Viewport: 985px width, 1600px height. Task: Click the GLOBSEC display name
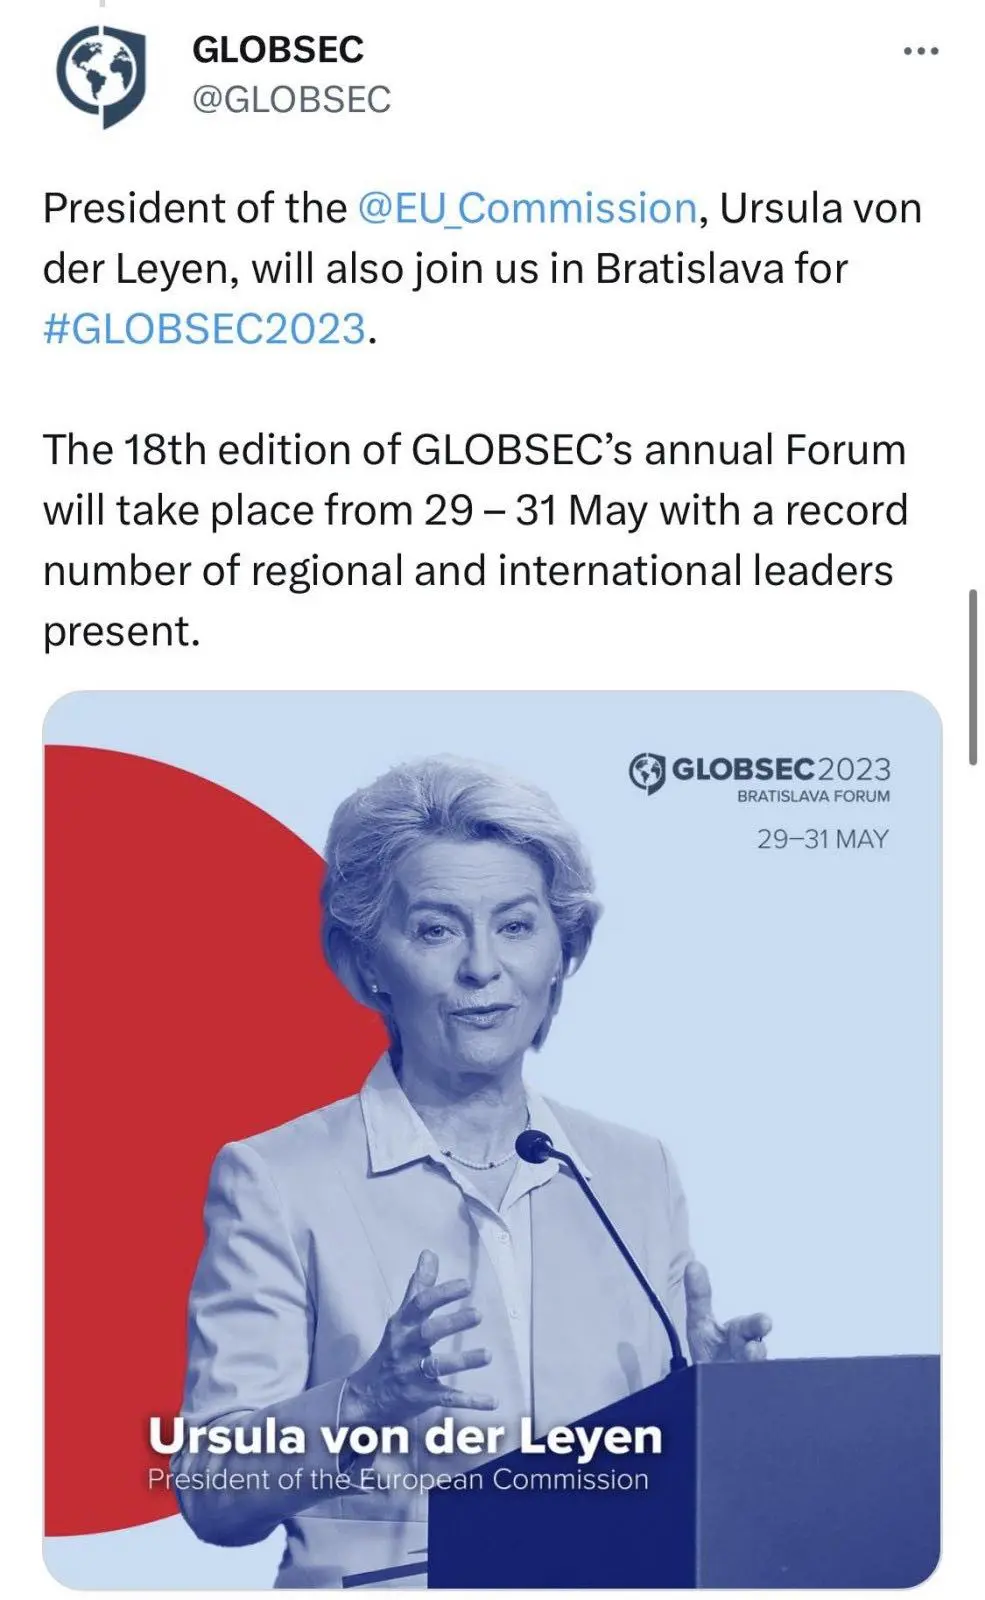coord(277,50)
